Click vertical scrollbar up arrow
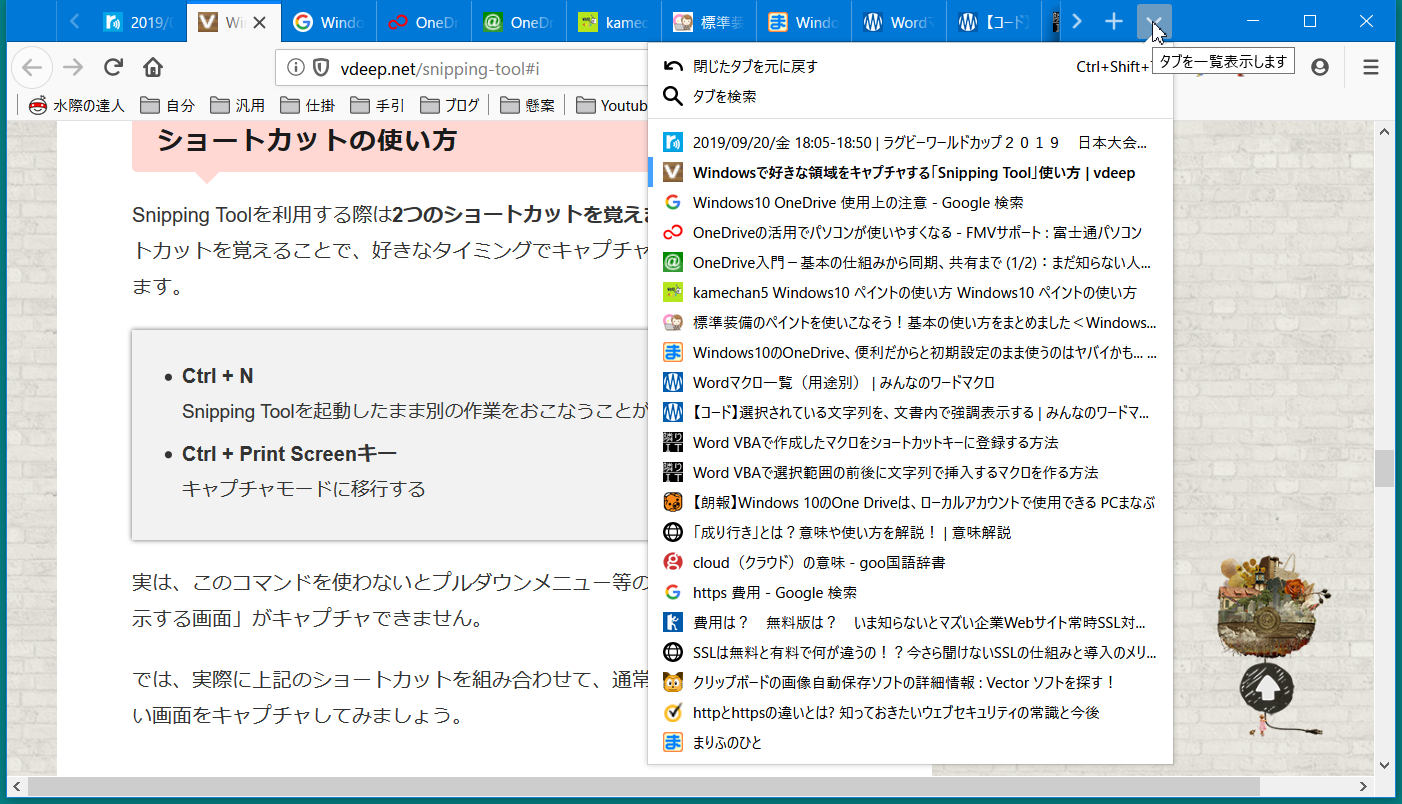 1385,131
